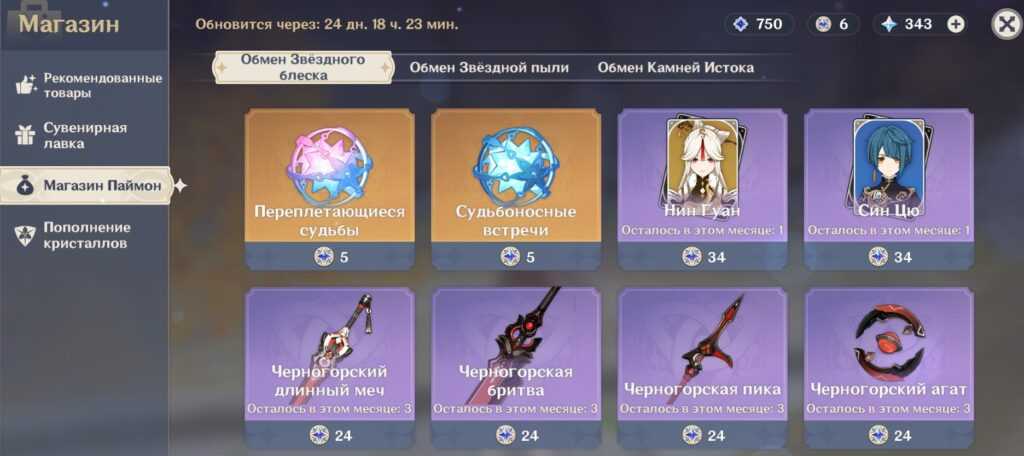The height and width of the screenshot is (456, 1024).
Task: Select the blue Acquaint Fate orb item
Action: tap(516, 189)
